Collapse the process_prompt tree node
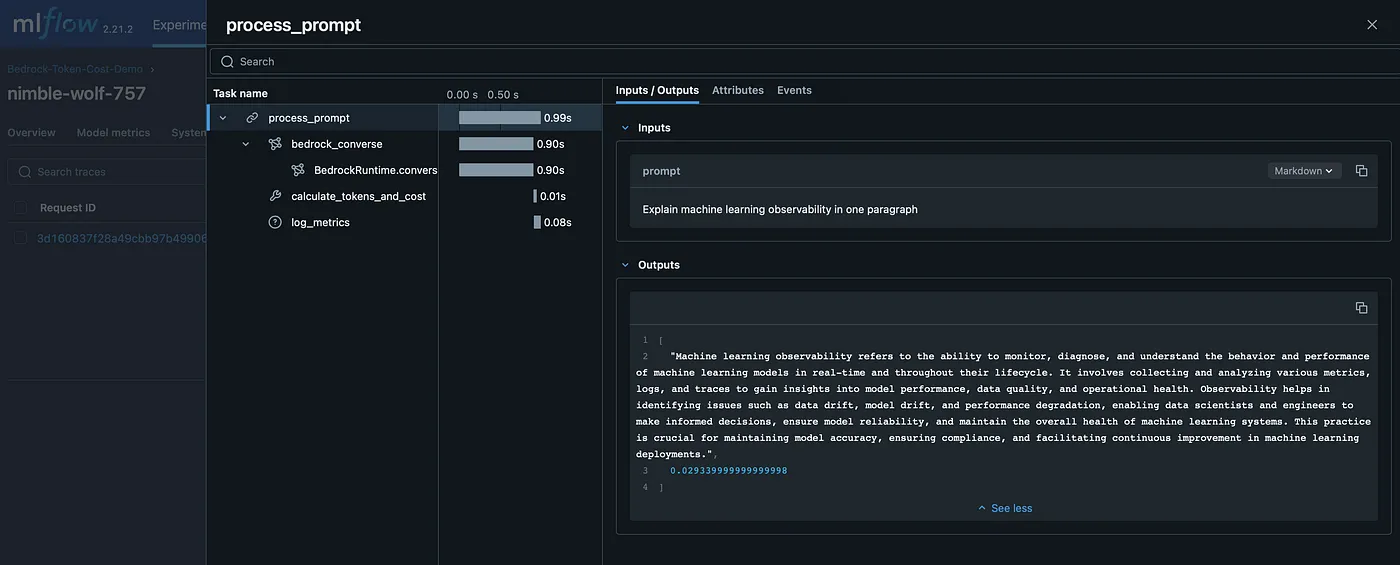The width and height of the screenshot is (1400, 565). 223,118
